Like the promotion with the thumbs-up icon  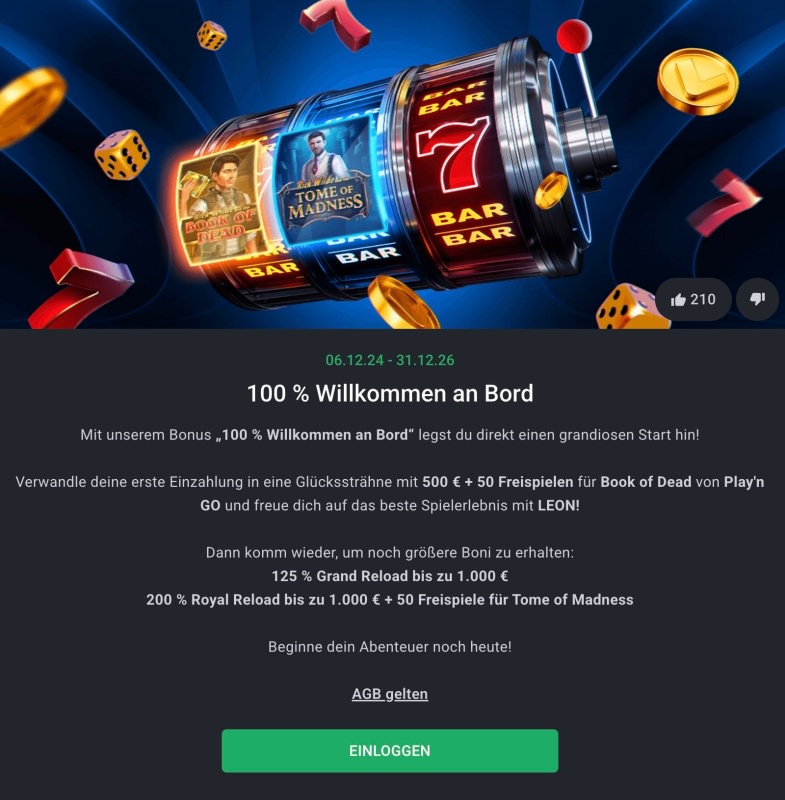tap(693, 299)
